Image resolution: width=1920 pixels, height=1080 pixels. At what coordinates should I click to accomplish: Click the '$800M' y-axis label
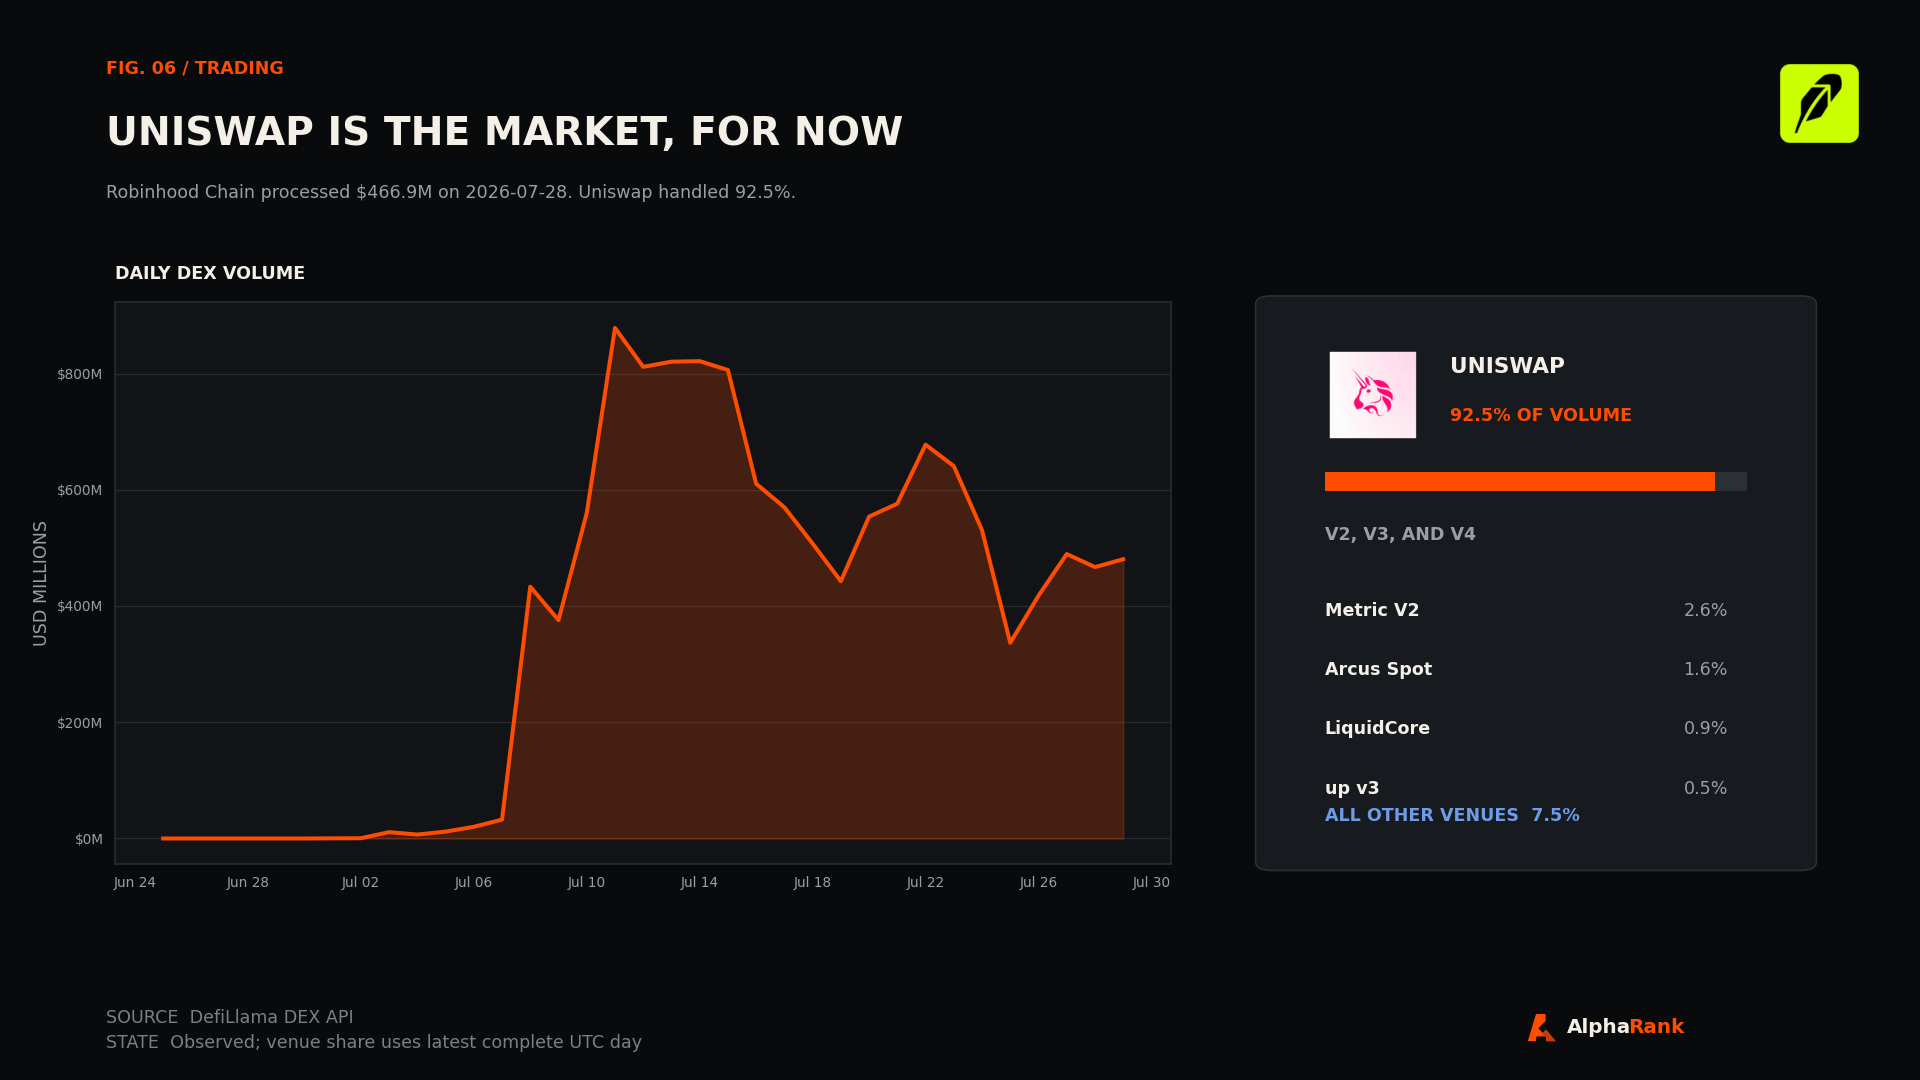tap(80, 375)
